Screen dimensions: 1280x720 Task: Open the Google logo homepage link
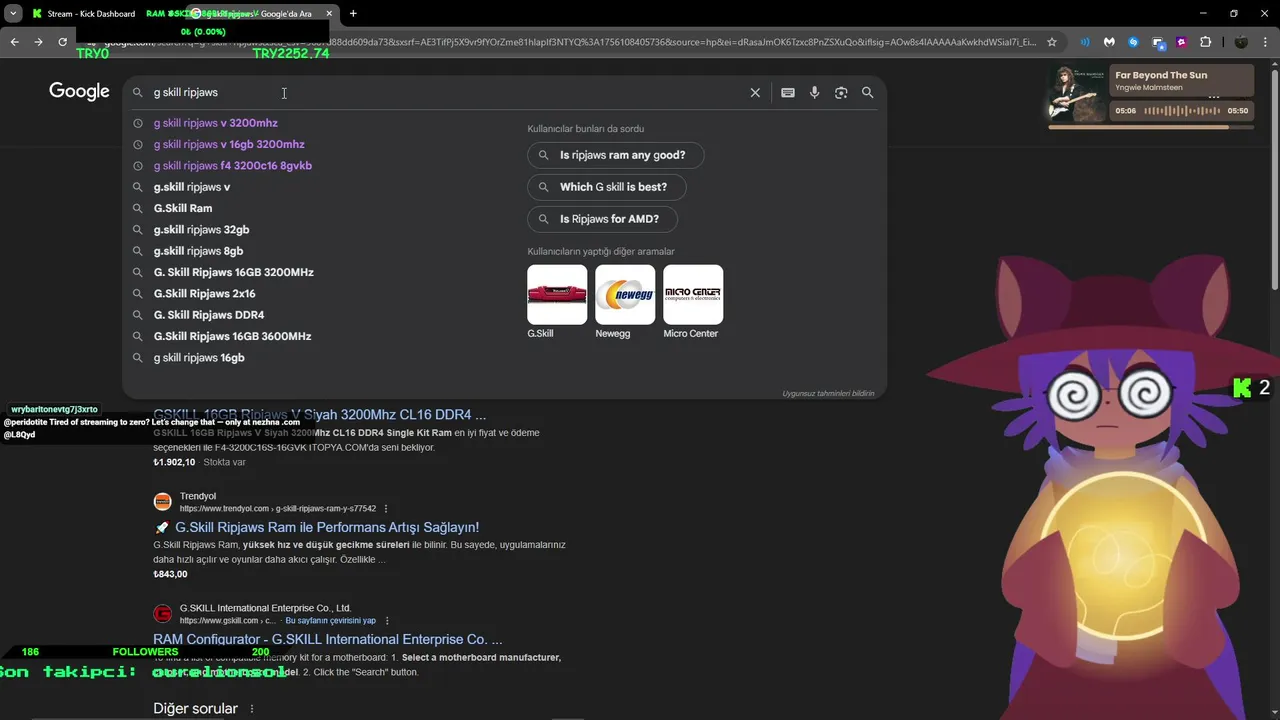point(79,92)
